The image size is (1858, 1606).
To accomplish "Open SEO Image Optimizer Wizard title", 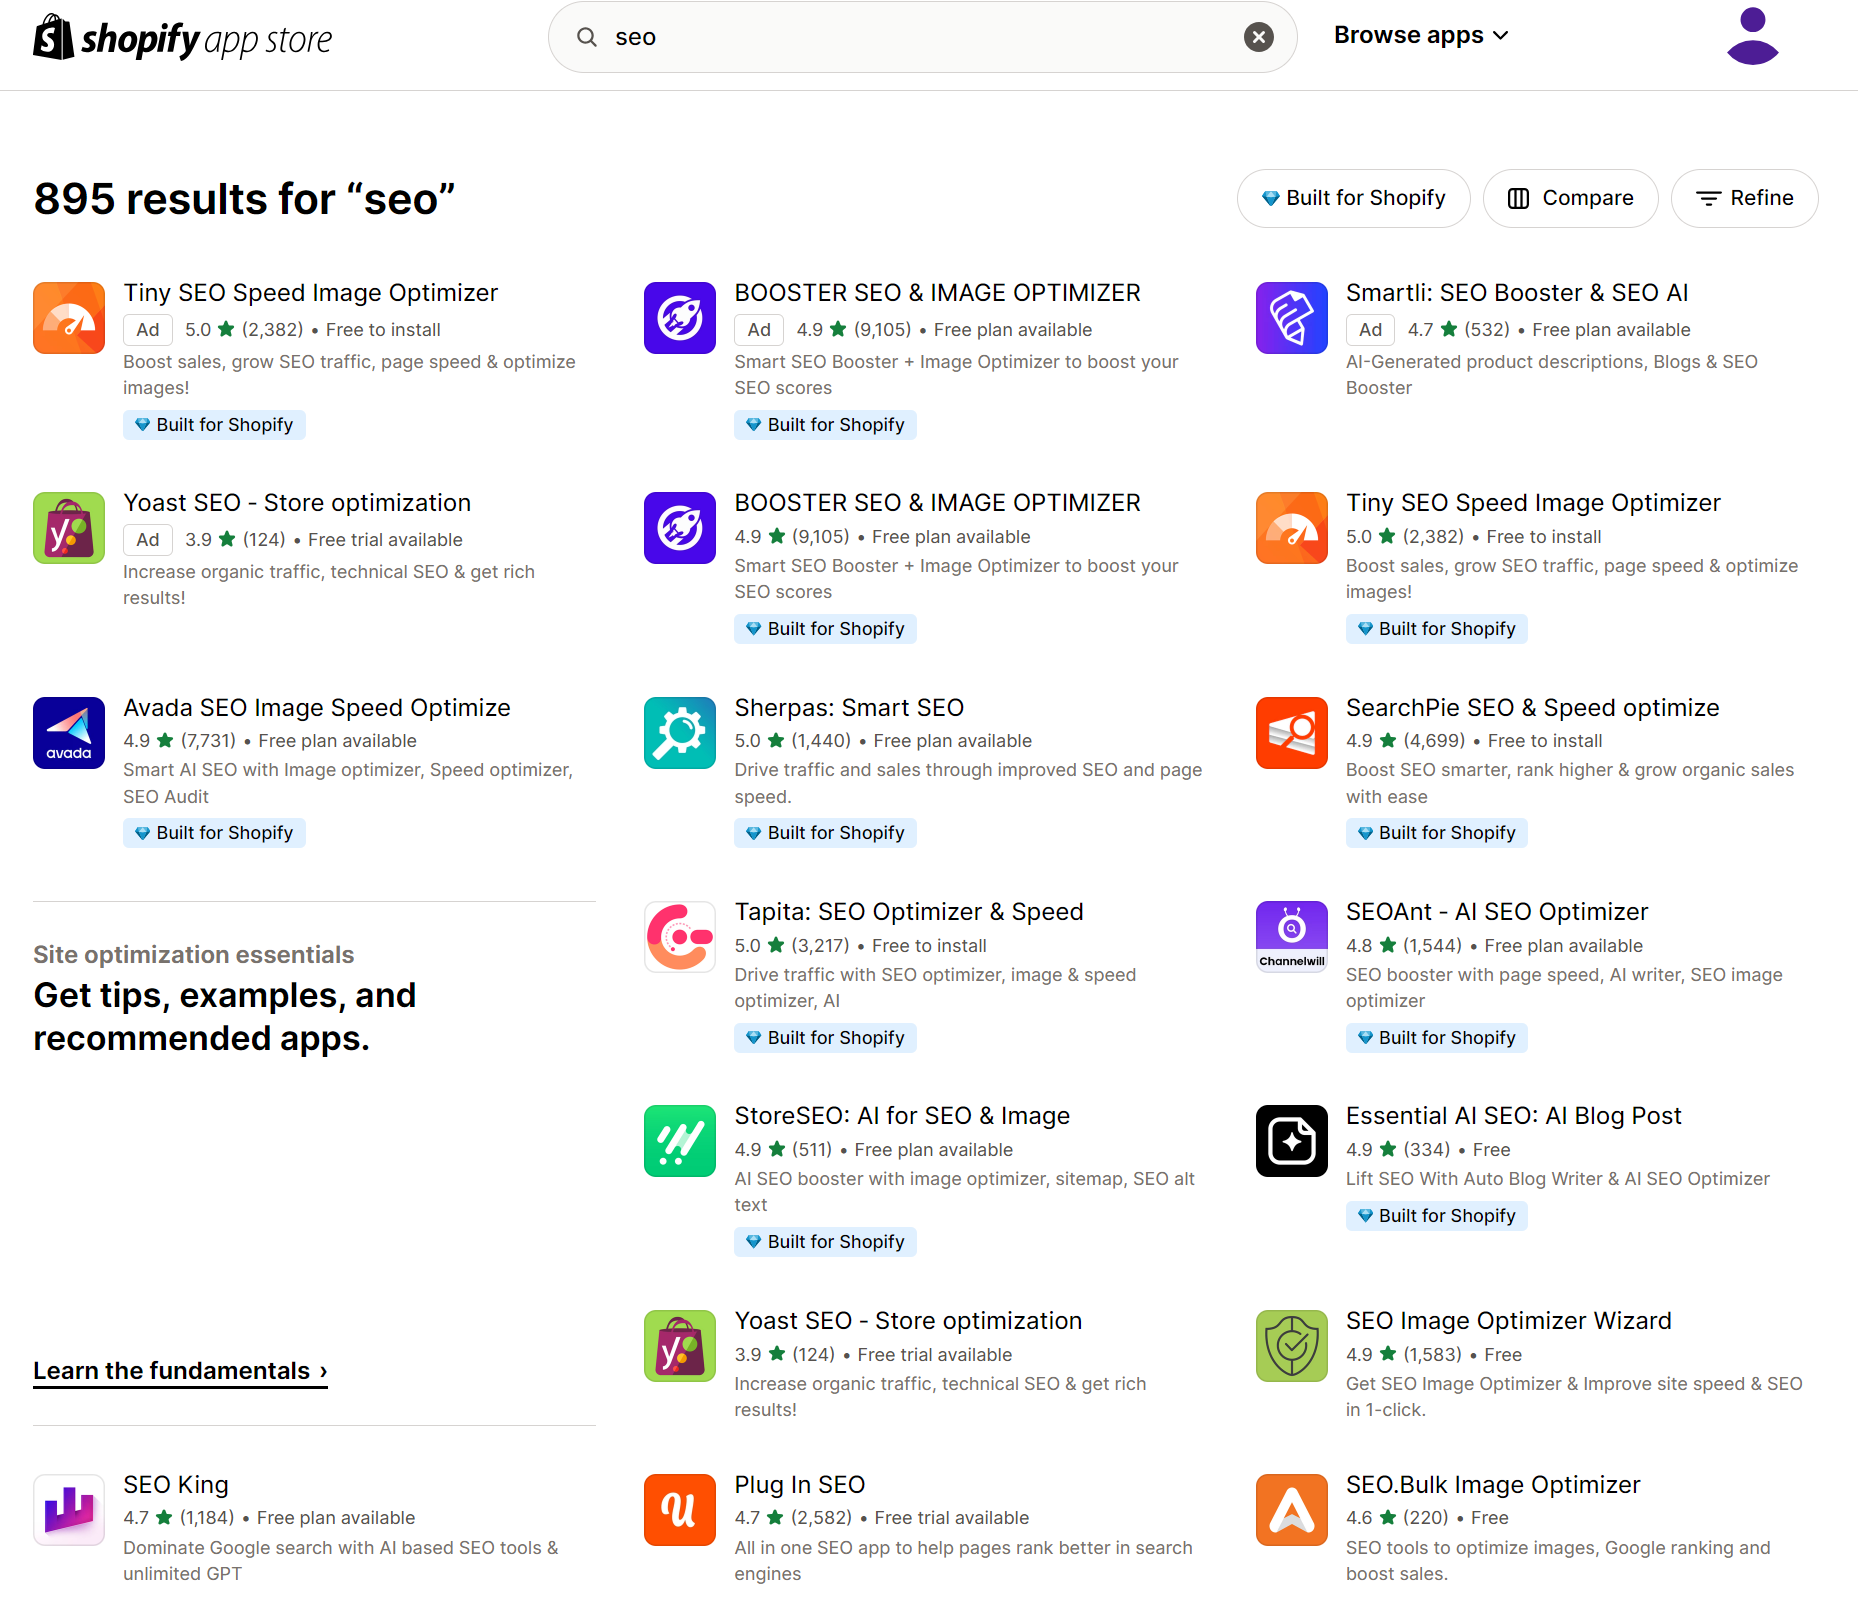I will [x=1508, y=1321].
